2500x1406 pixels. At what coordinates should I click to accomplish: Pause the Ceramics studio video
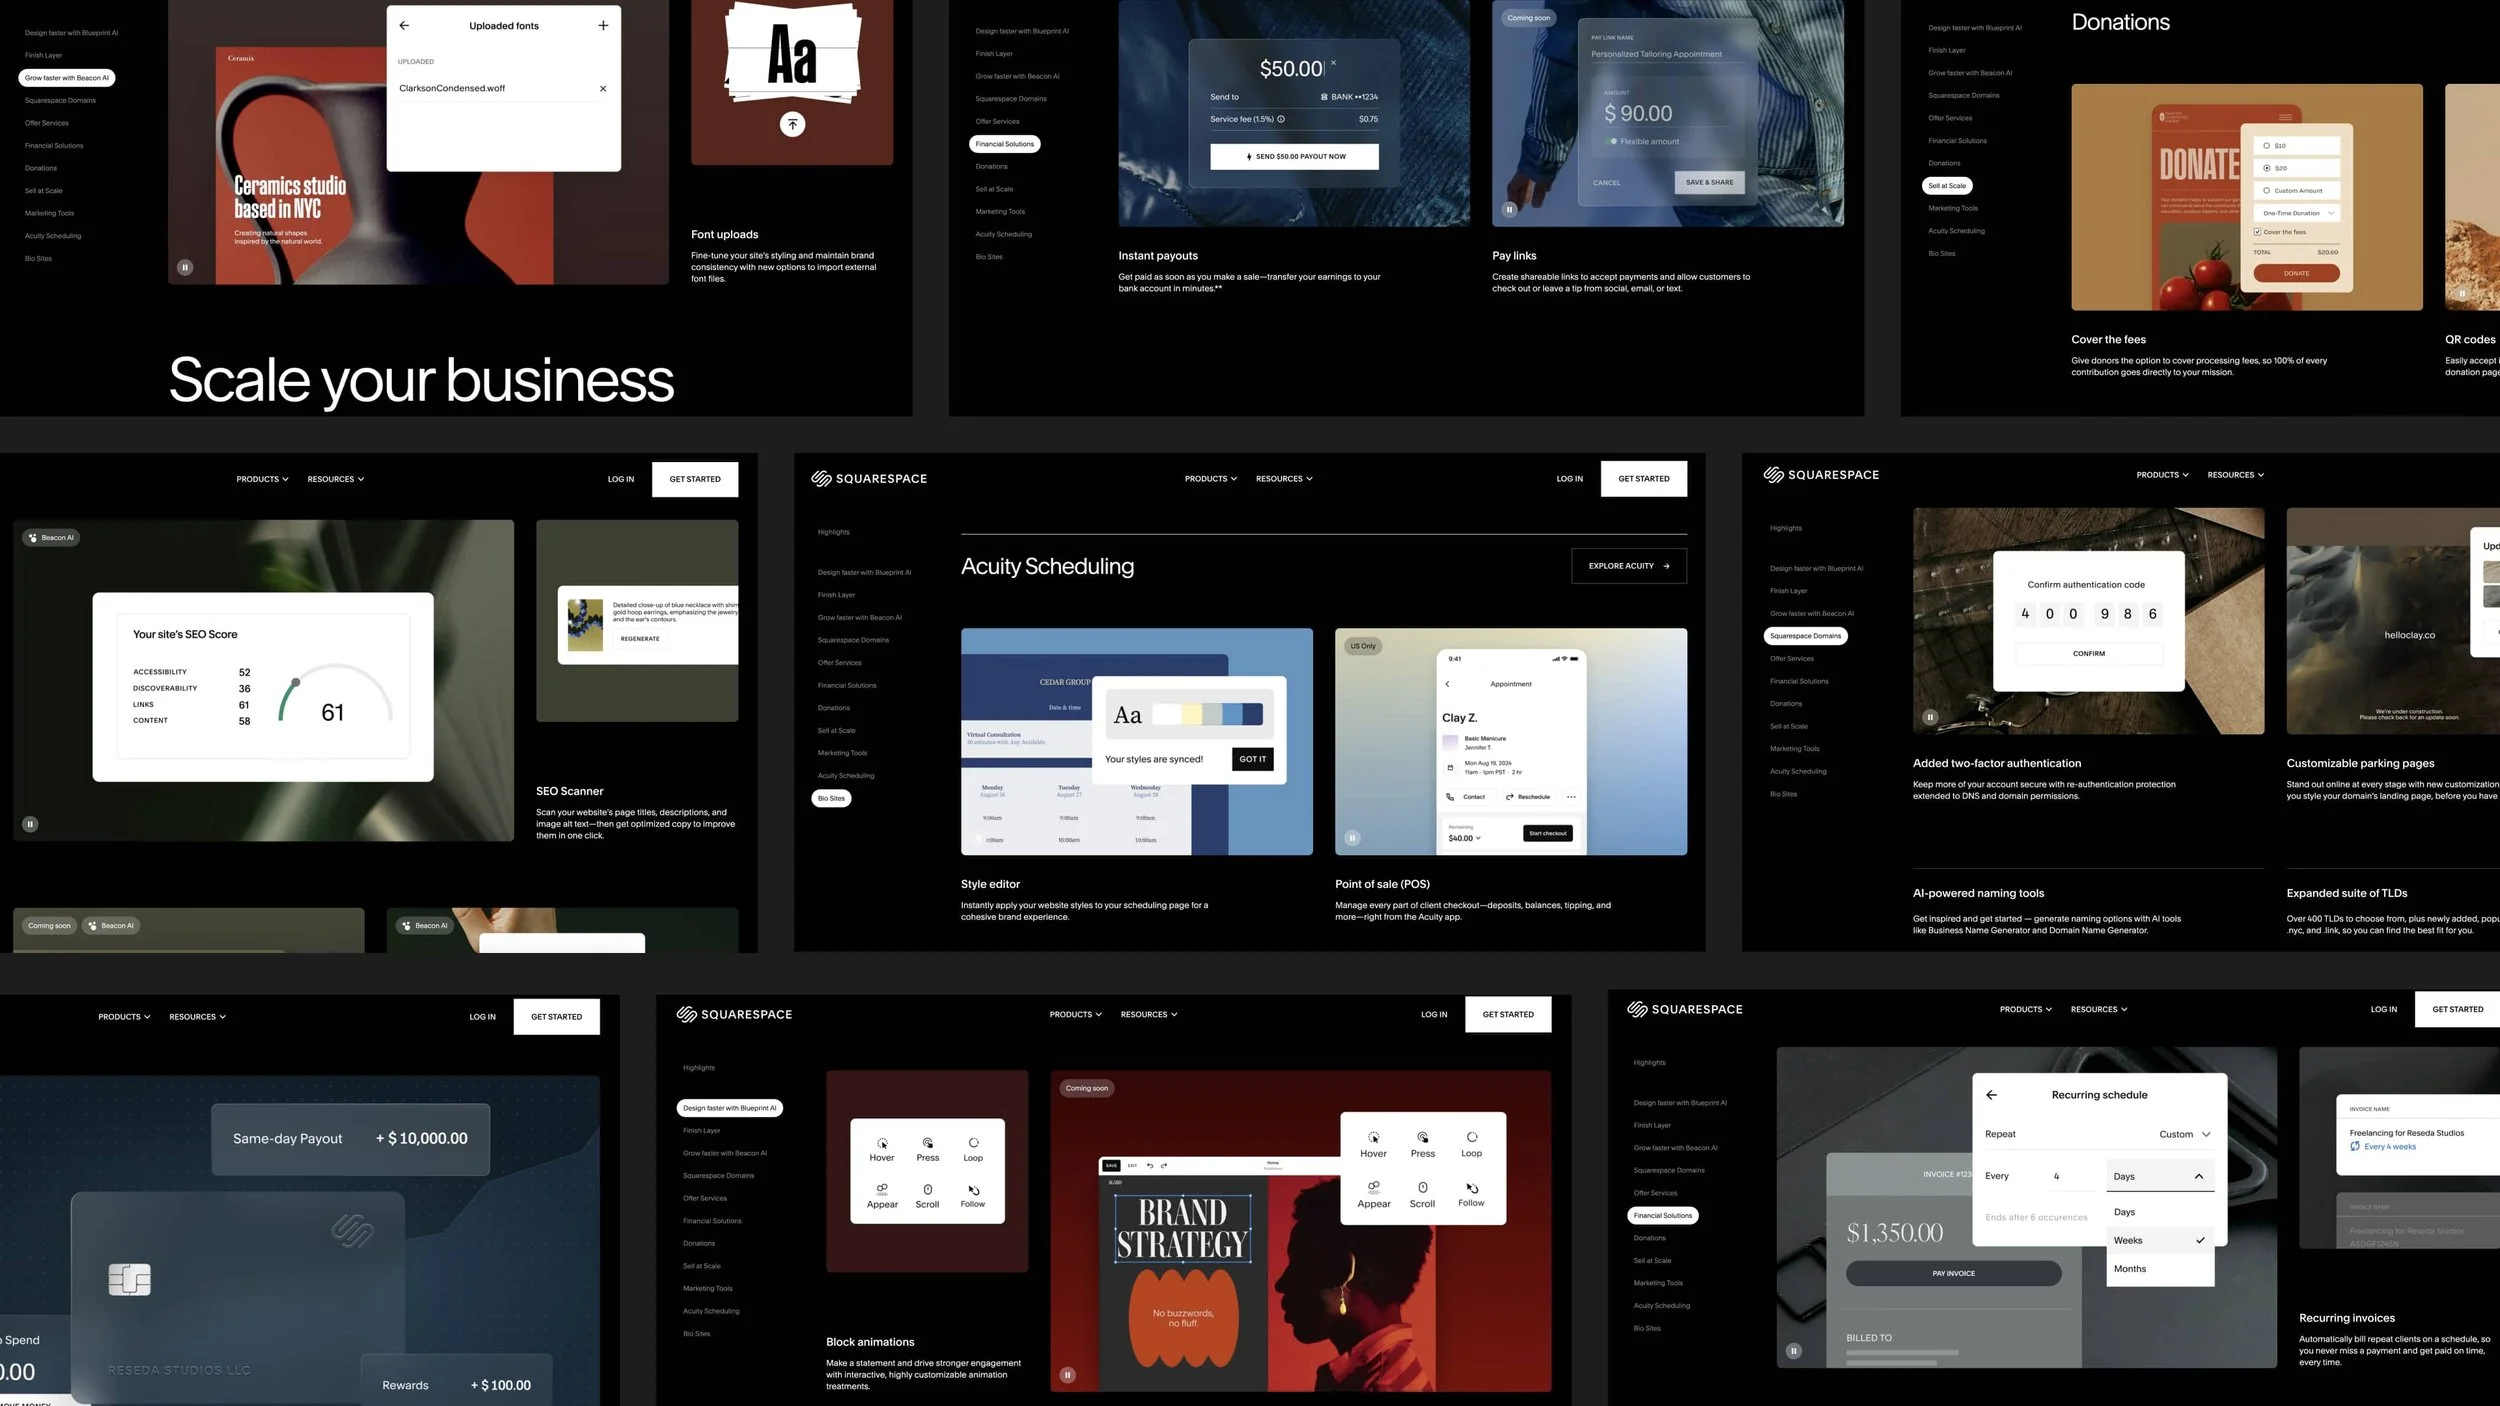pos(185,268)
